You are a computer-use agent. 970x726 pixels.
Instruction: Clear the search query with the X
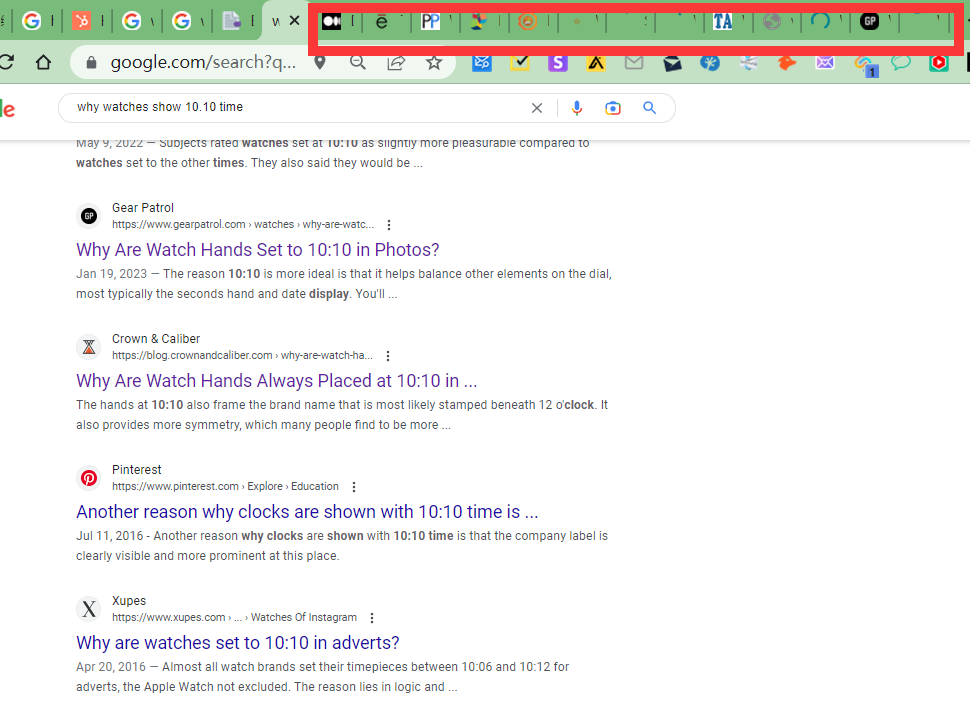coord(537,108)
